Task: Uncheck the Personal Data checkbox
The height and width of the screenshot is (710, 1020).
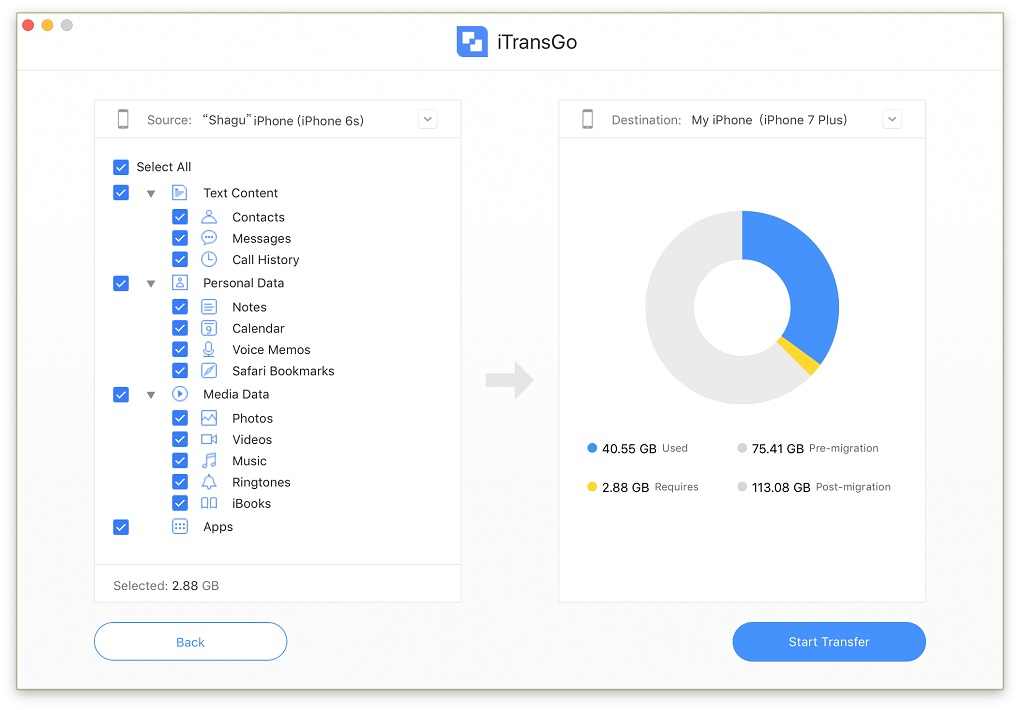Action: coord(121,283)
